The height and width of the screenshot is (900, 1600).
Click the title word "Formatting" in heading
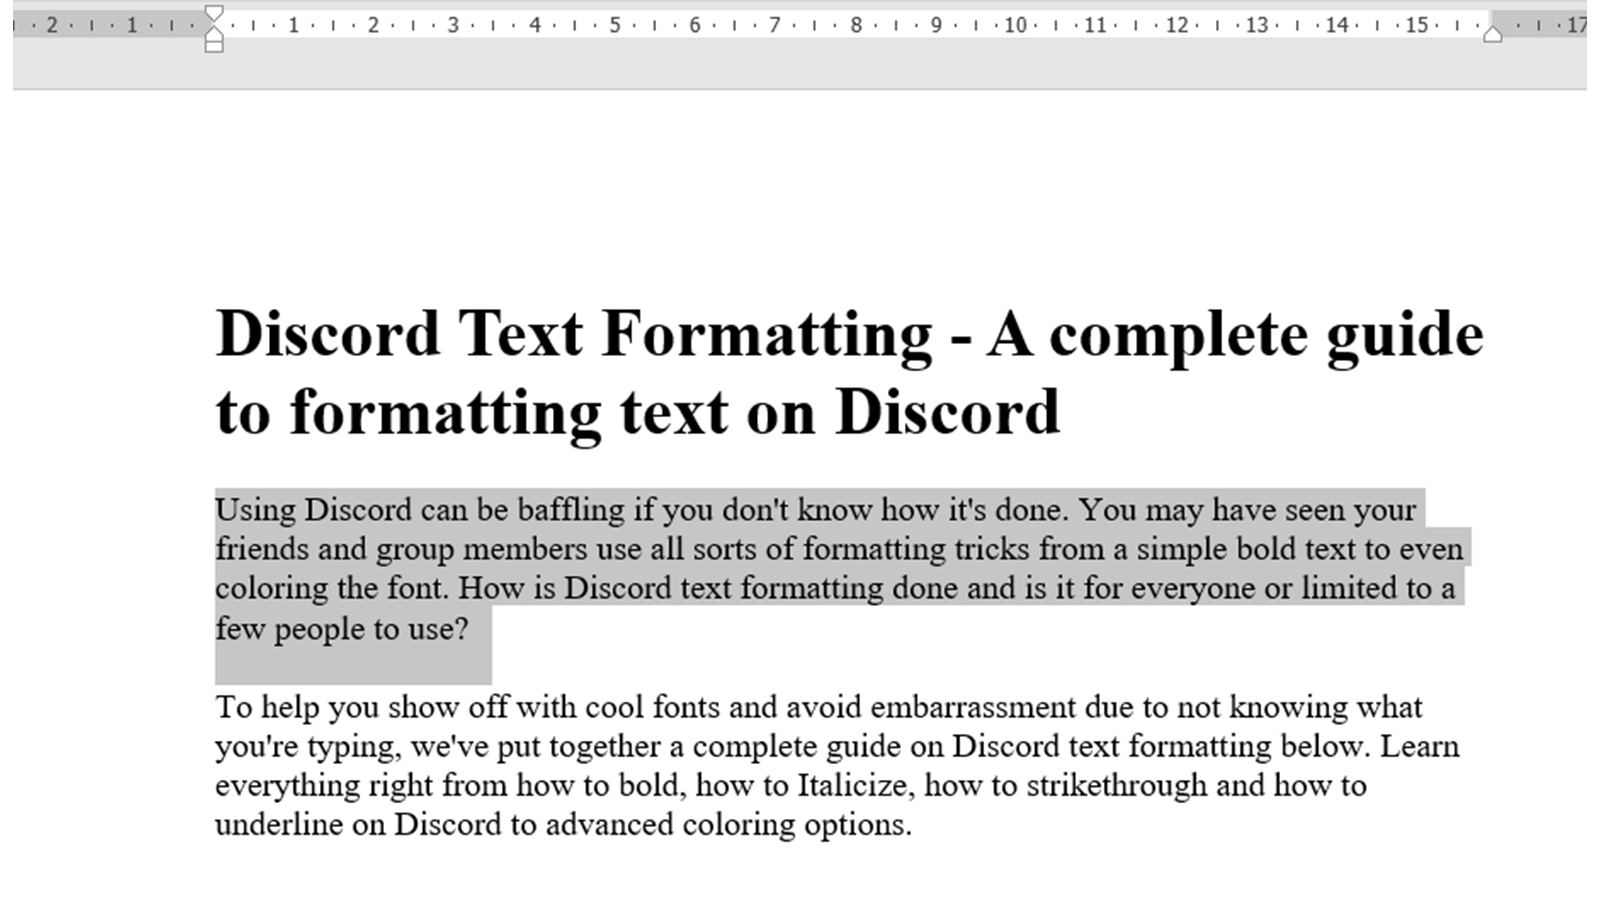tap(767, 335)
